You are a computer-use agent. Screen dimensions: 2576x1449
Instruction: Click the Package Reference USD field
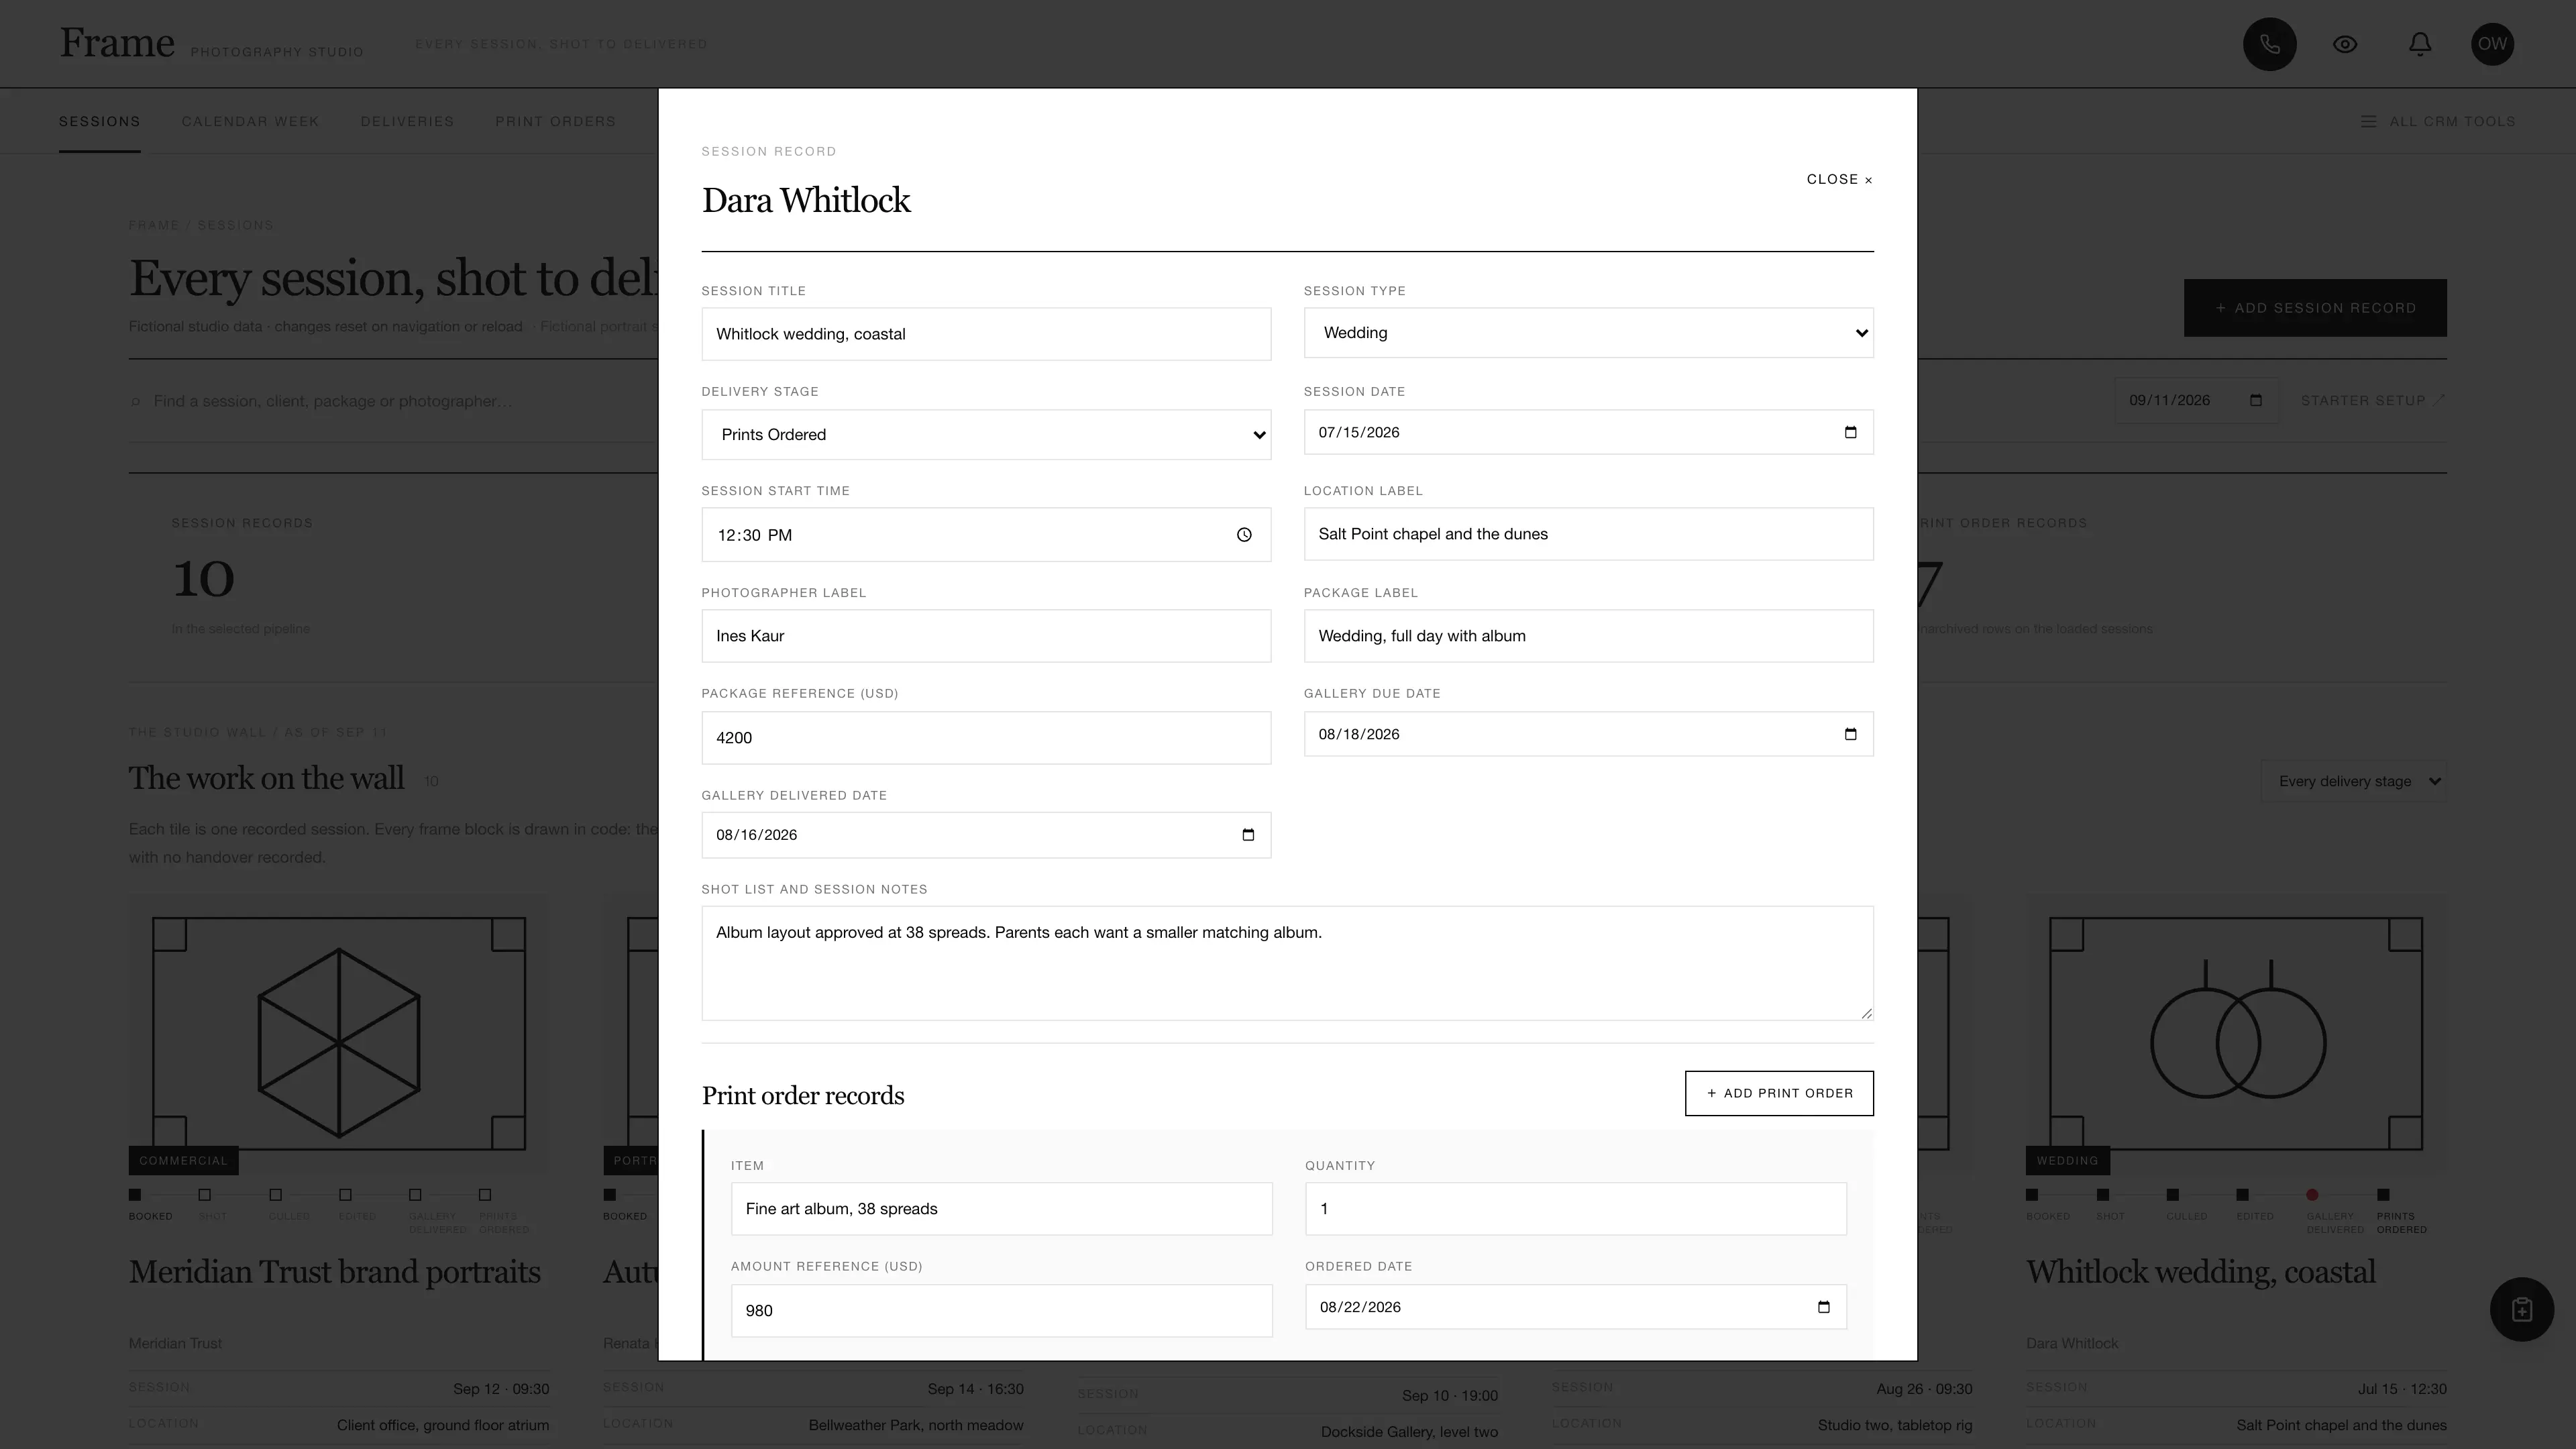click(986, 738)
